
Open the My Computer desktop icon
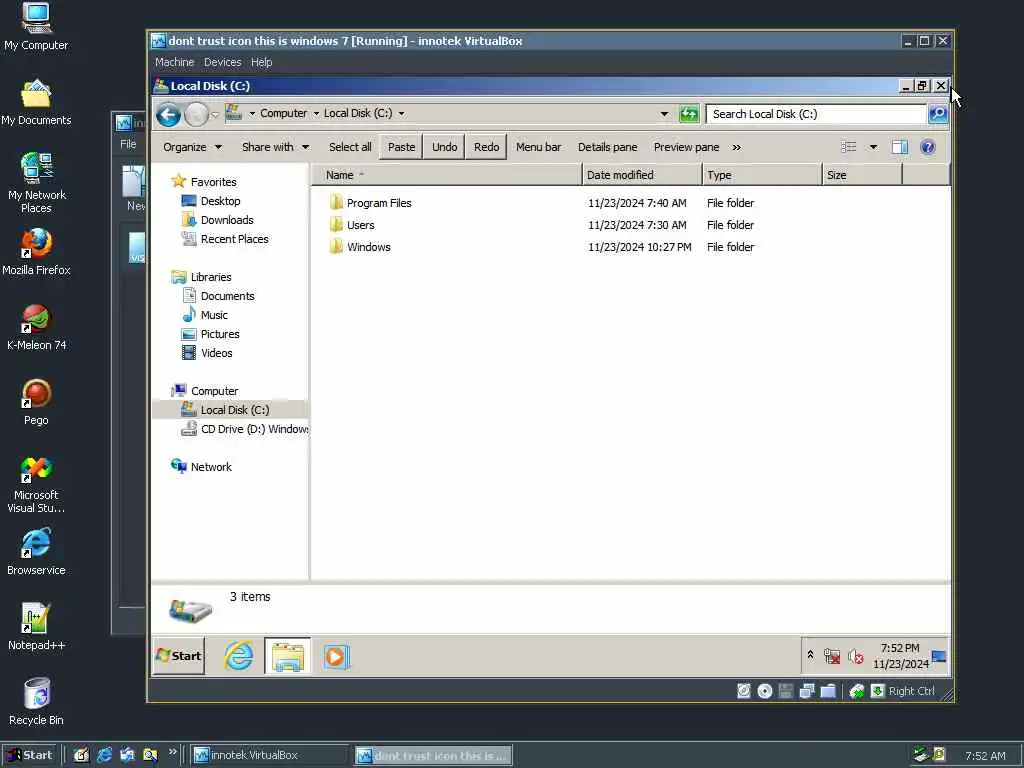36,26
